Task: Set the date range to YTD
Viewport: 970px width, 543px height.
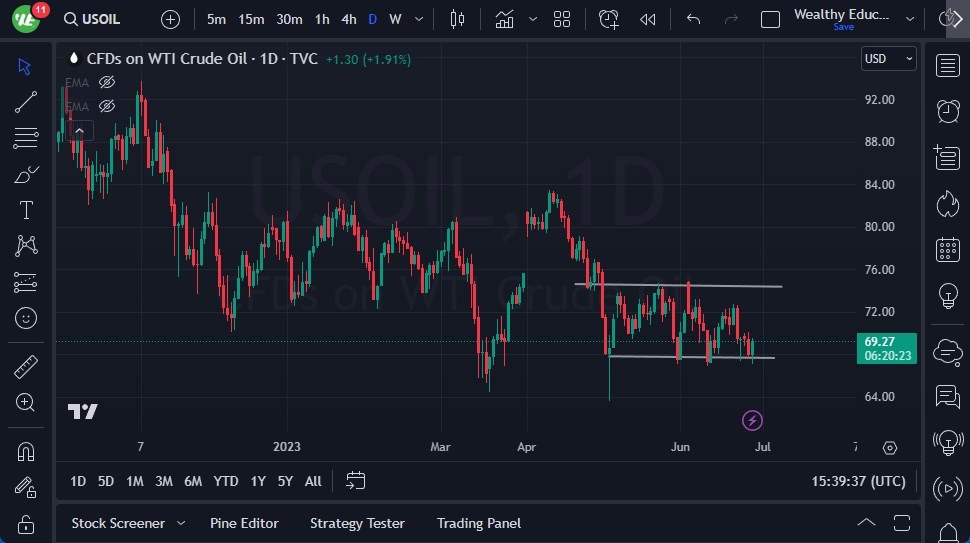Action: [226, 481]
